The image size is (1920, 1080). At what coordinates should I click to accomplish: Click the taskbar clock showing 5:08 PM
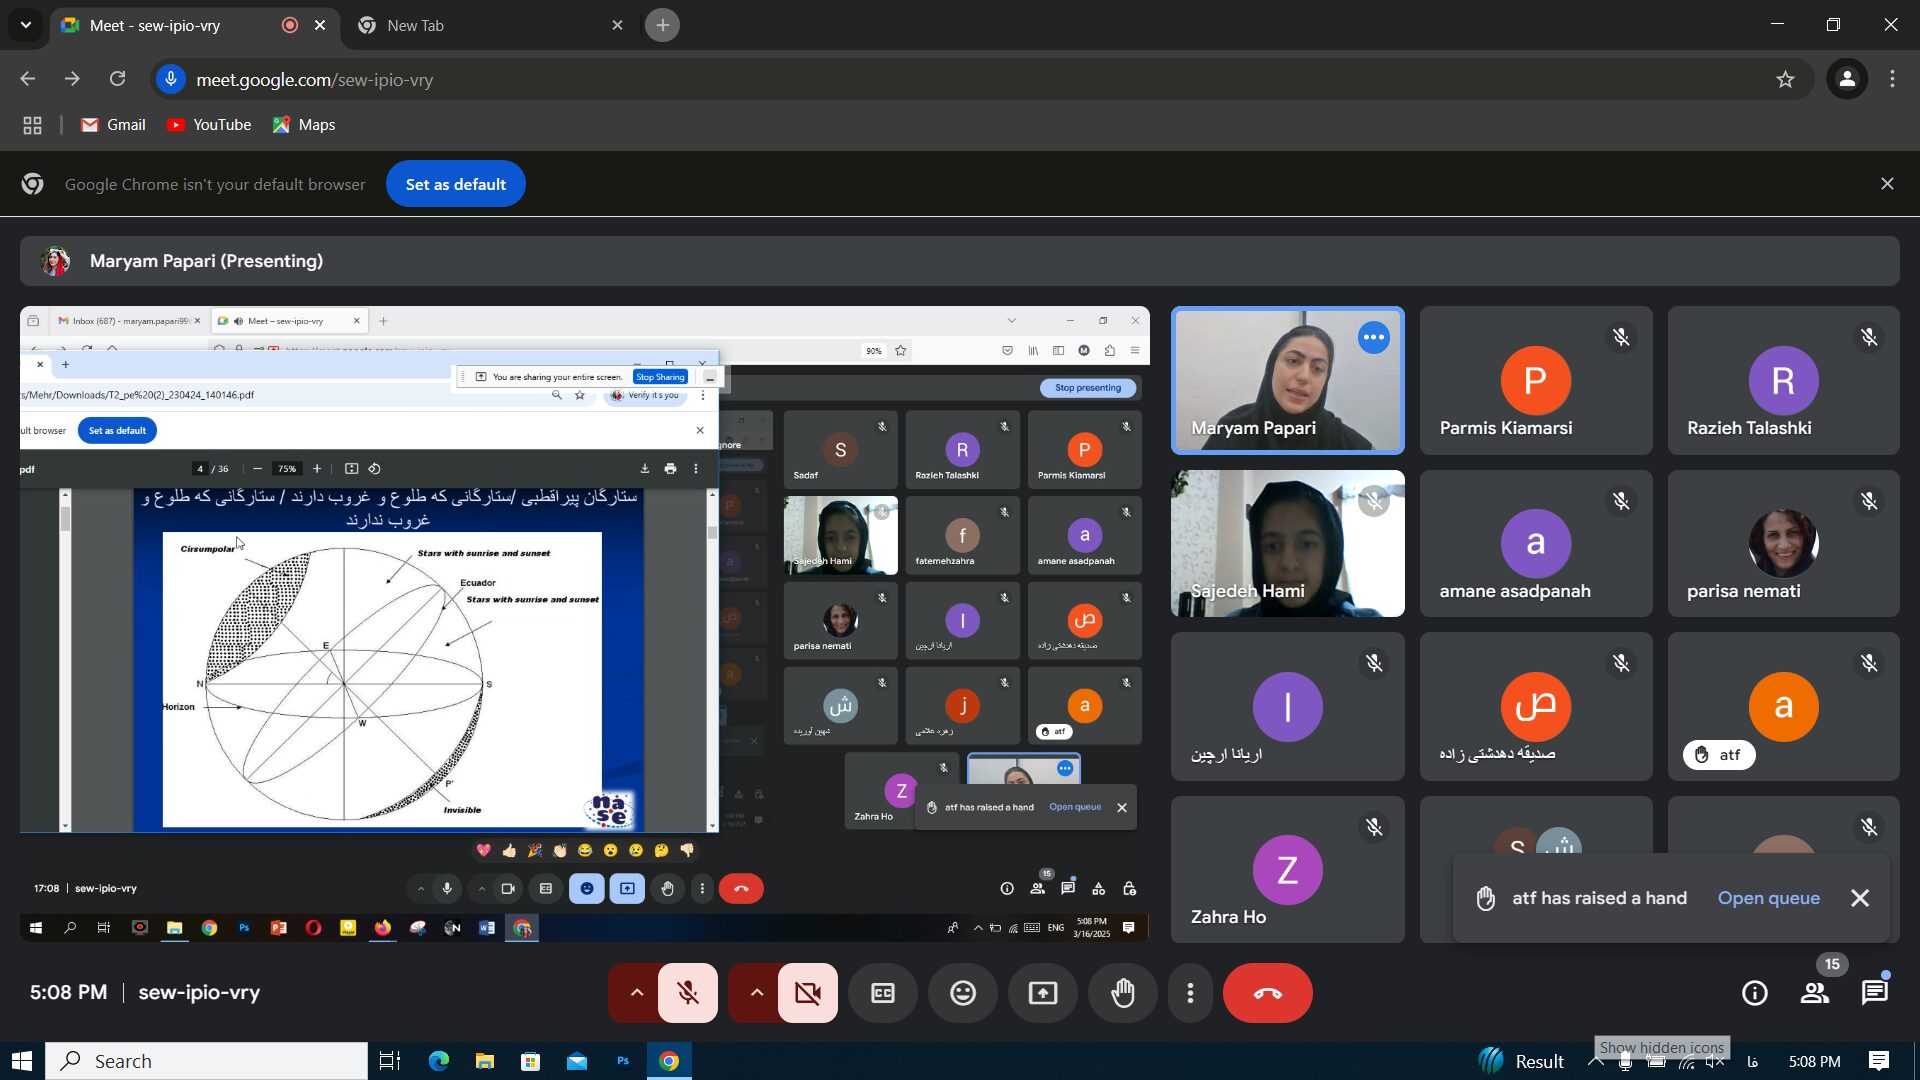point(1815,1061)
